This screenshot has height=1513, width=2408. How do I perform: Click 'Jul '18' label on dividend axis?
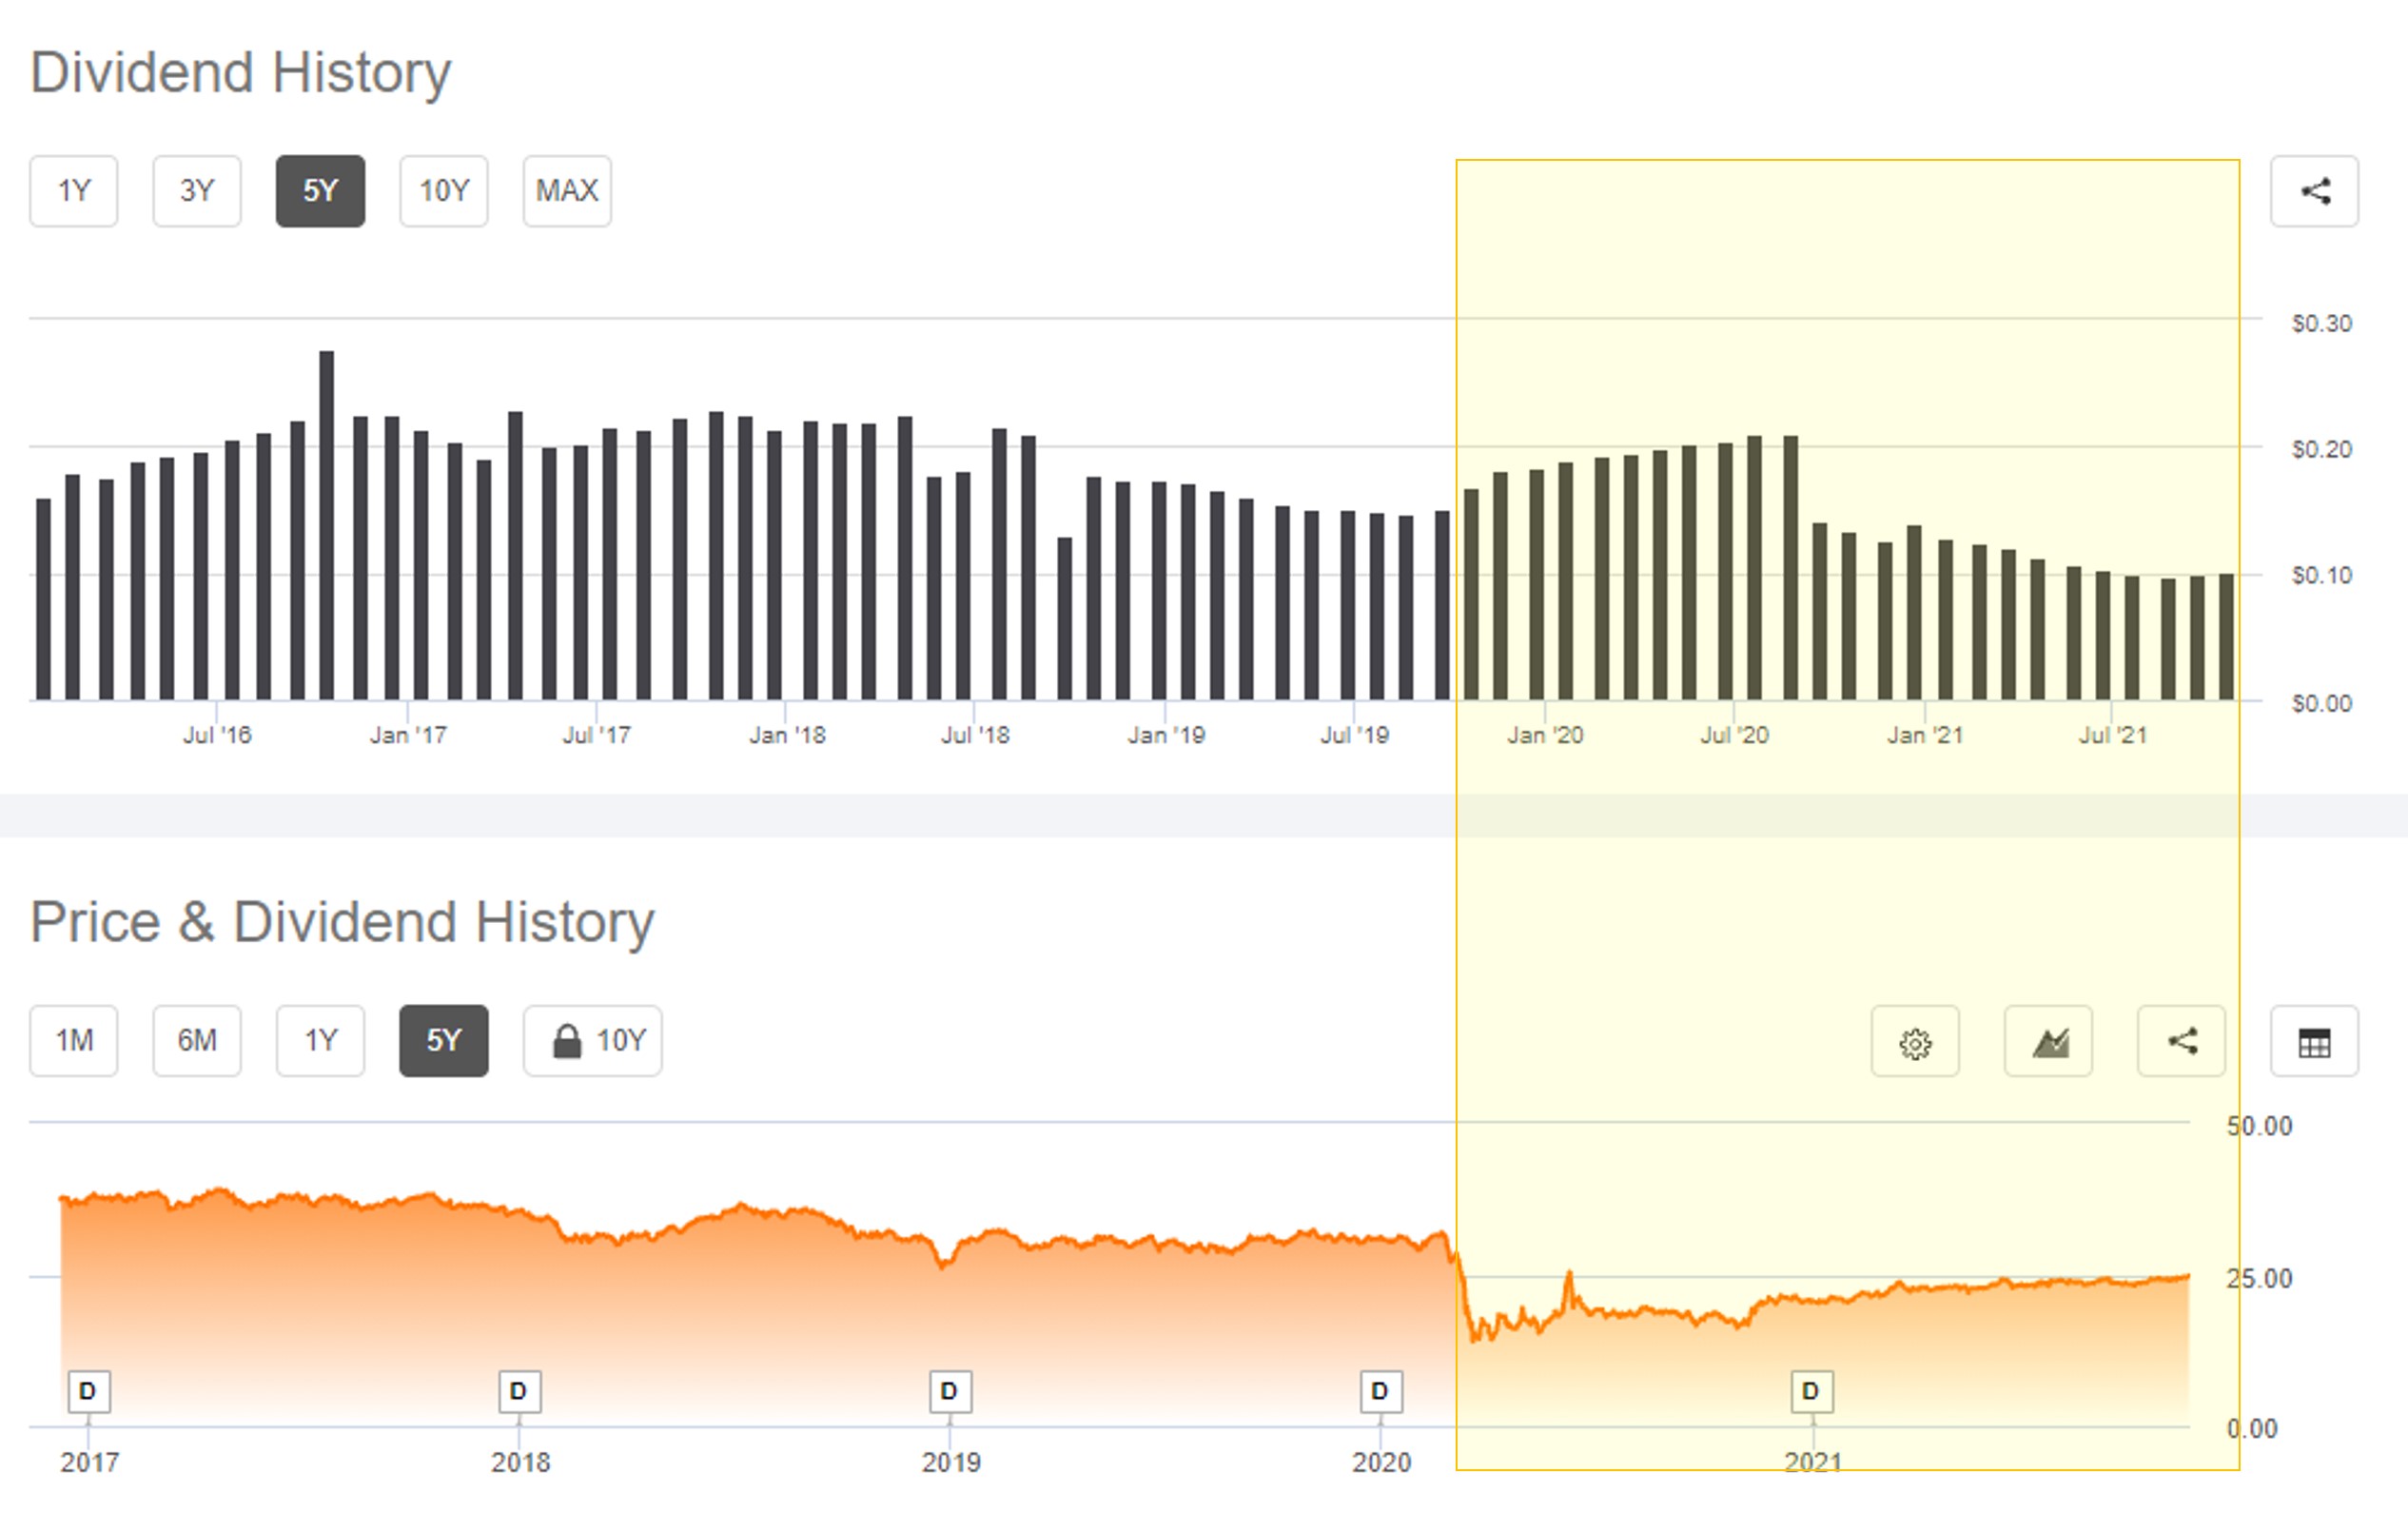coord(975,735)
